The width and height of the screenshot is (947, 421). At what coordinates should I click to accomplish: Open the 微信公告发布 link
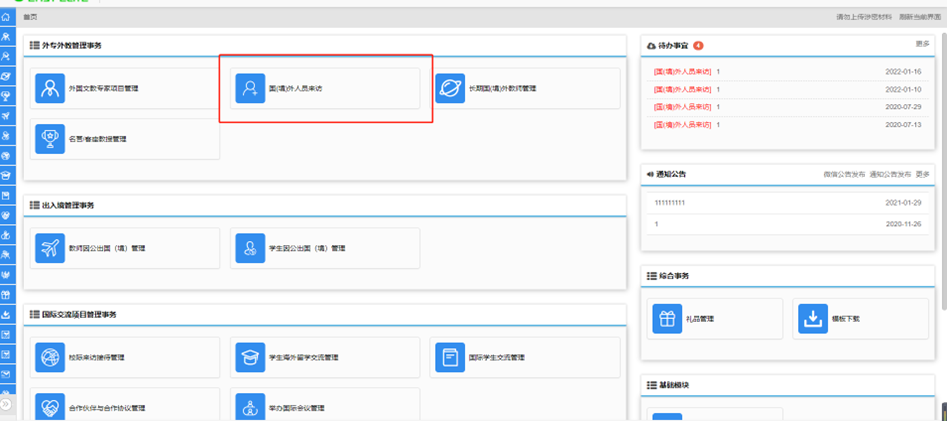click(843, 174)
